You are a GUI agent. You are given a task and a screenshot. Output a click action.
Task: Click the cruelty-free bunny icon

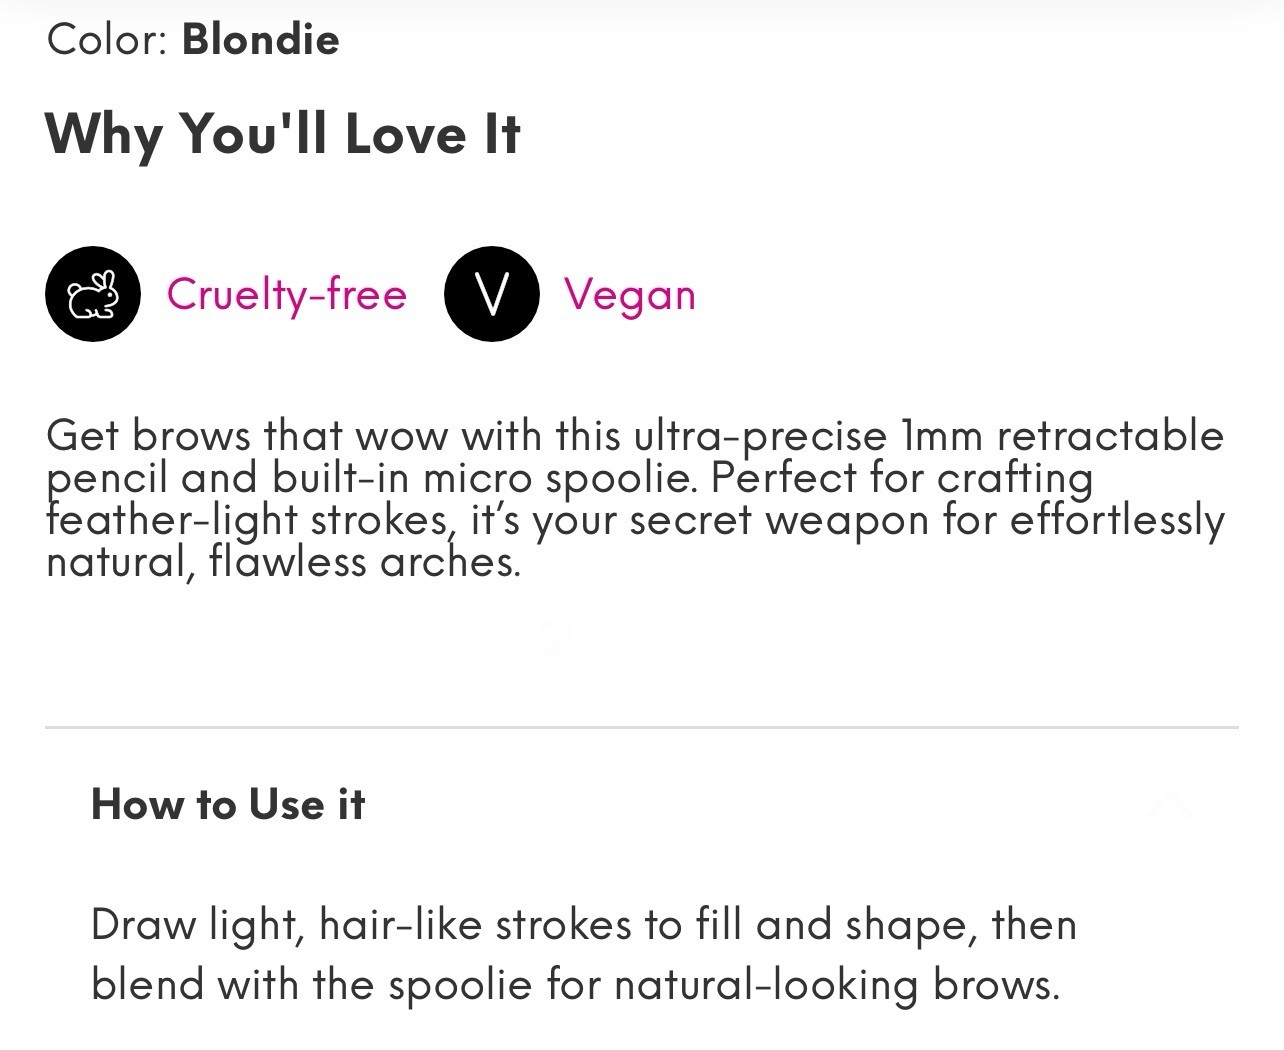[x=93, y=294]
